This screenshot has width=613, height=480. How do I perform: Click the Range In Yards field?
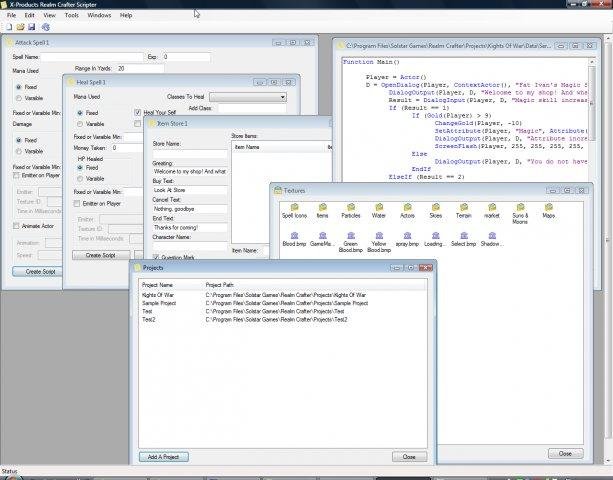click(x=140, y=68)
